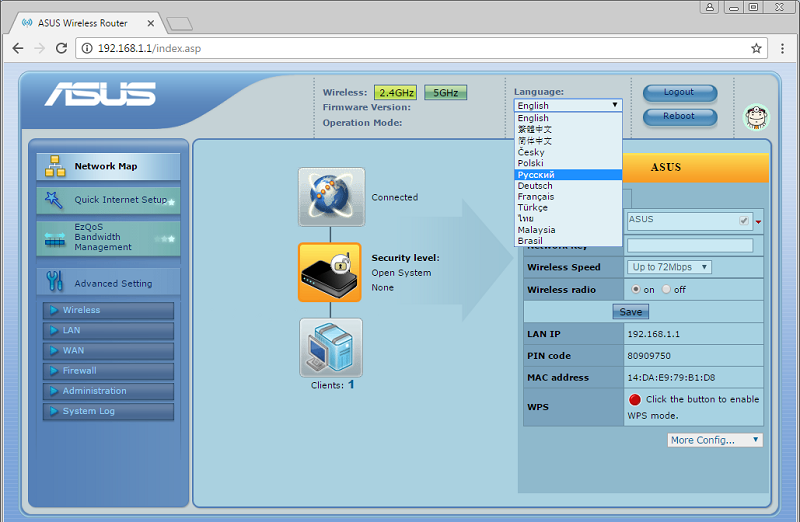Click the browser back arrow
Image resolution: width=800 pixels, height=522 pixels.
tap(18, 48)
